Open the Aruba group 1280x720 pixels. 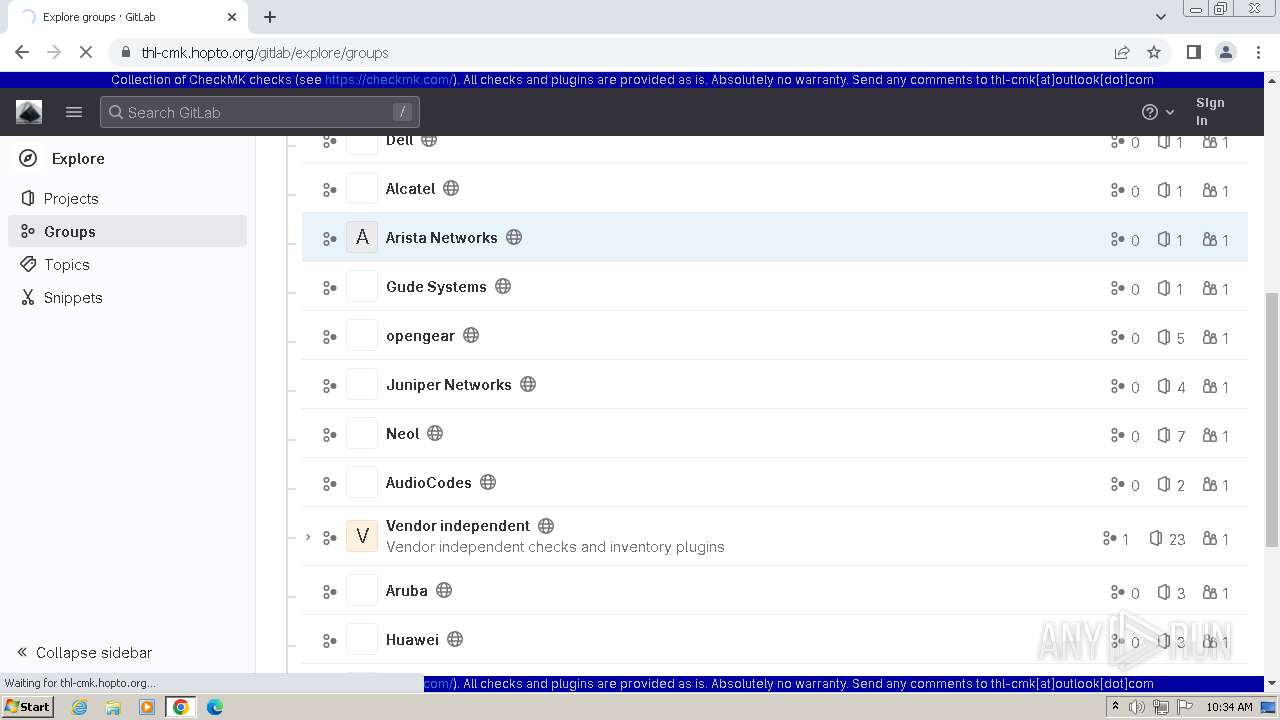pos(407,590)
